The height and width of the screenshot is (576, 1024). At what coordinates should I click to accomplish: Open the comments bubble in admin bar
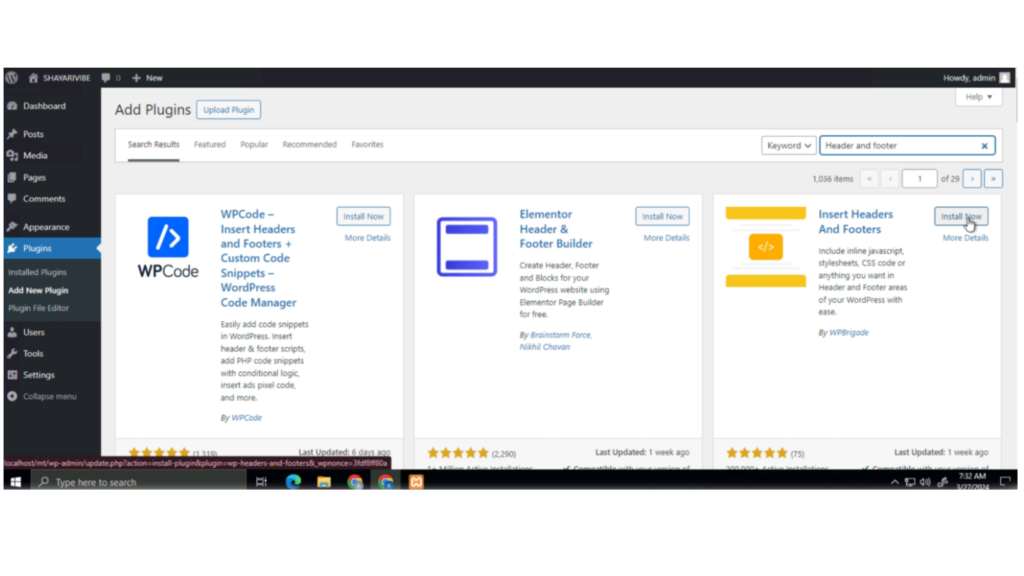(x=110, y=78)
